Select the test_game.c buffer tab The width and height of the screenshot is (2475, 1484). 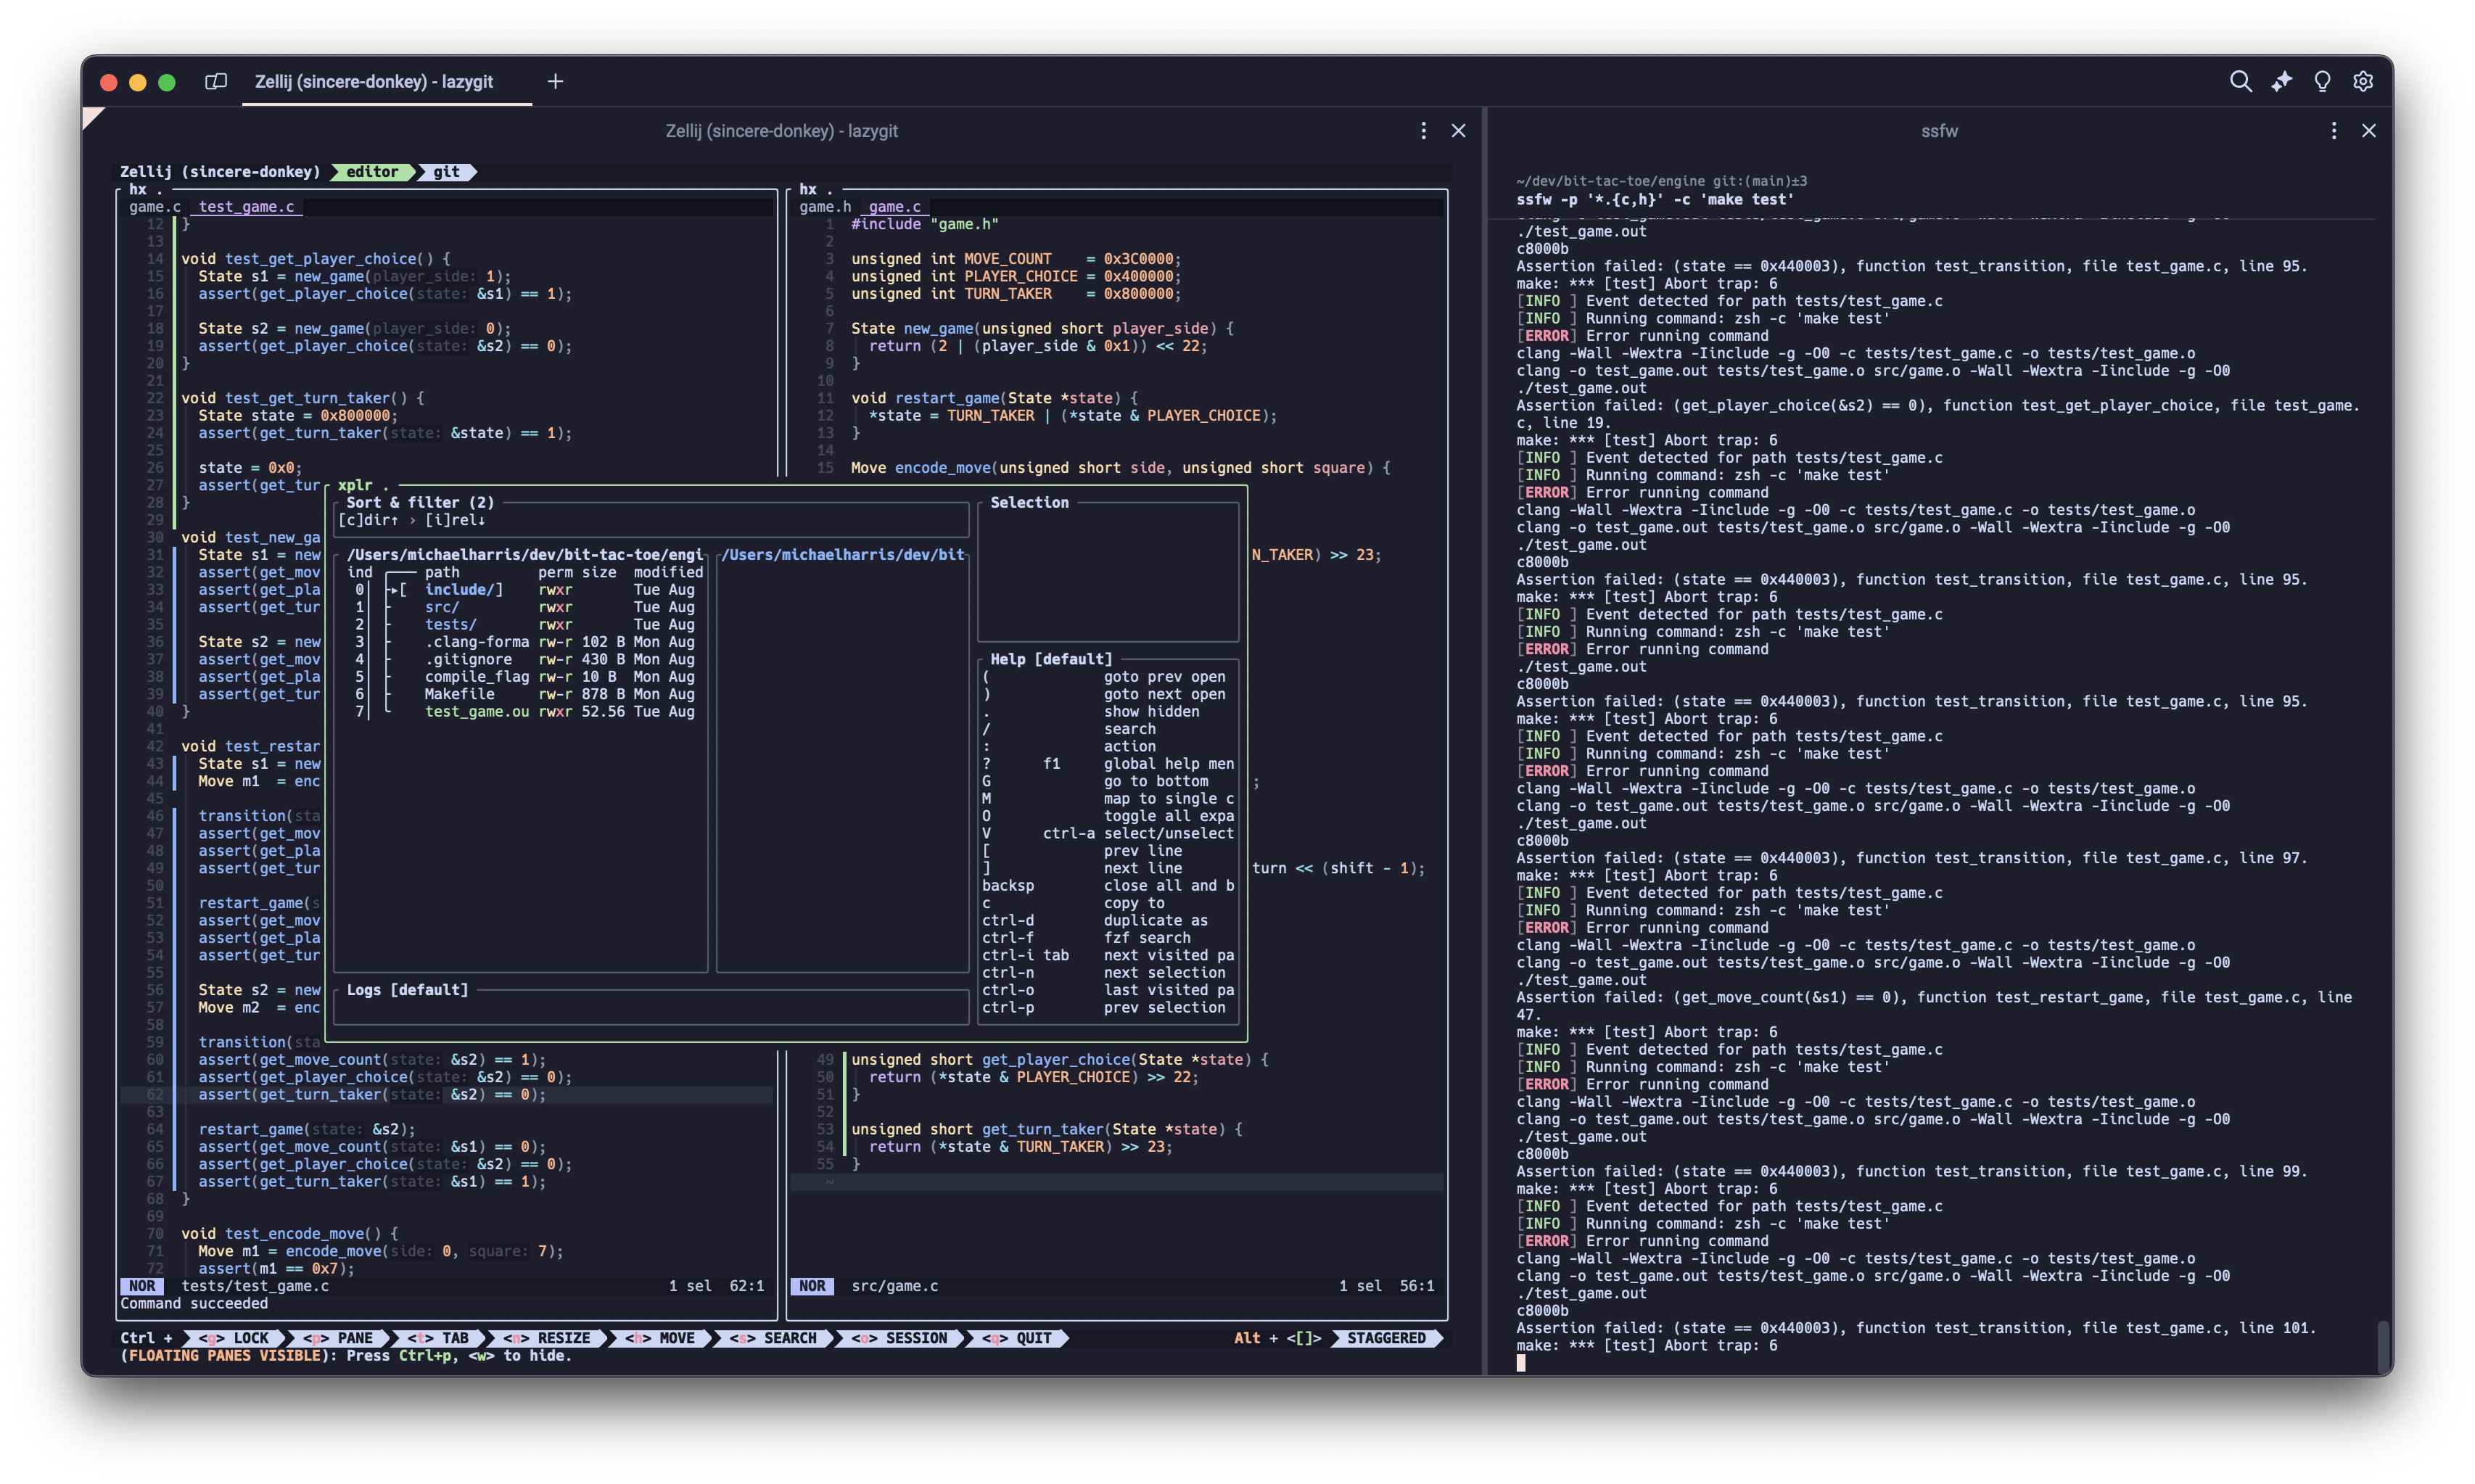(246, 207)
